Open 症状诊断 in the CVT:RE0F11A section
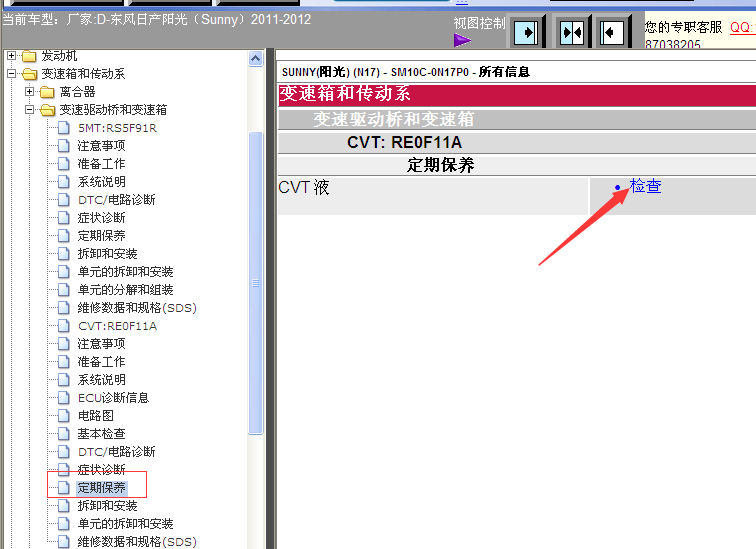This screenshot has height=549, width=756. [101, 469]
